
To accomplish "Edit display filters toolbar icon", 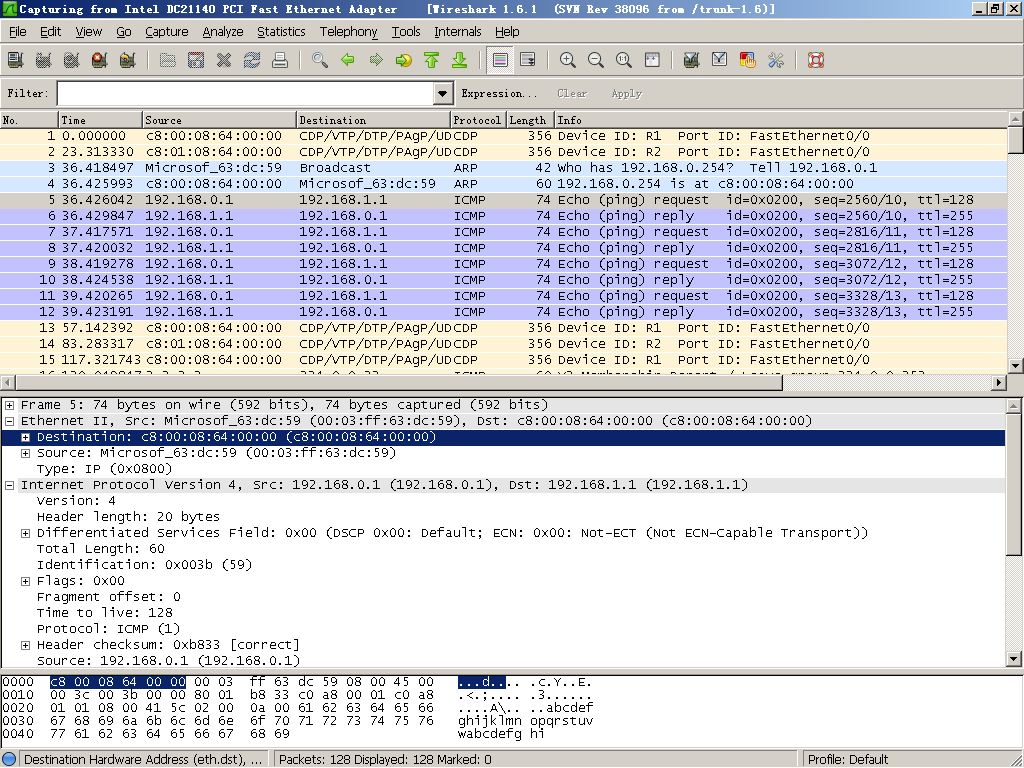I will point(720,60).
